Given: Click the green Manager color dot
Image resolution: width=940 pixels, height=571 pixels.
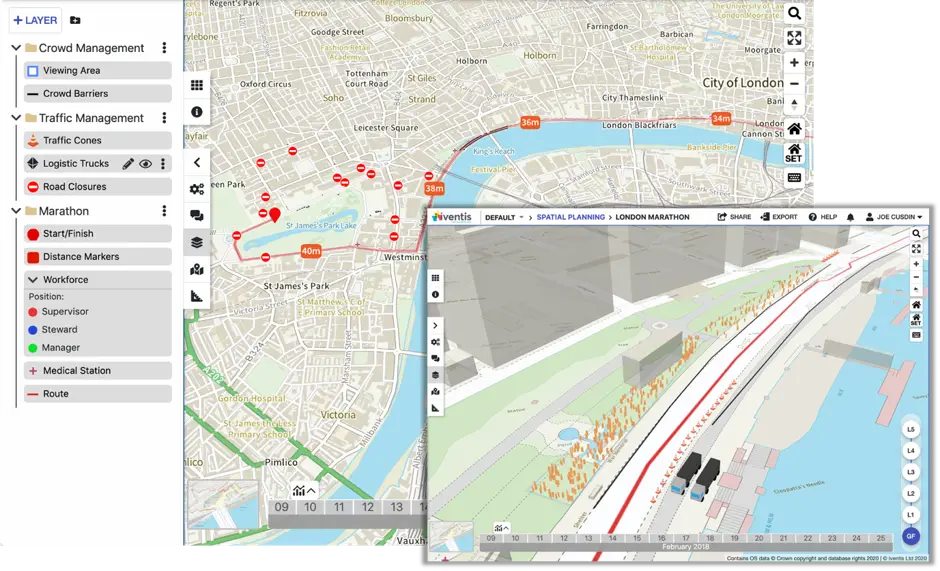Looking at the screenshot, I should pos(33,348).
